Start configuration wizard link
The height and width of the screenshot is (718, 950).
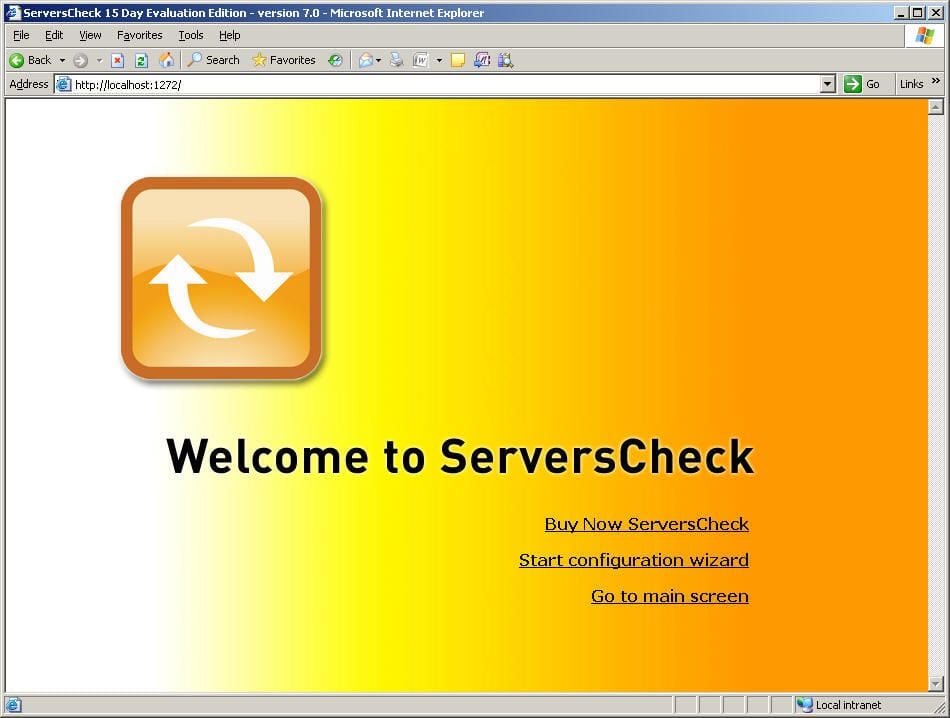point(634,560)
